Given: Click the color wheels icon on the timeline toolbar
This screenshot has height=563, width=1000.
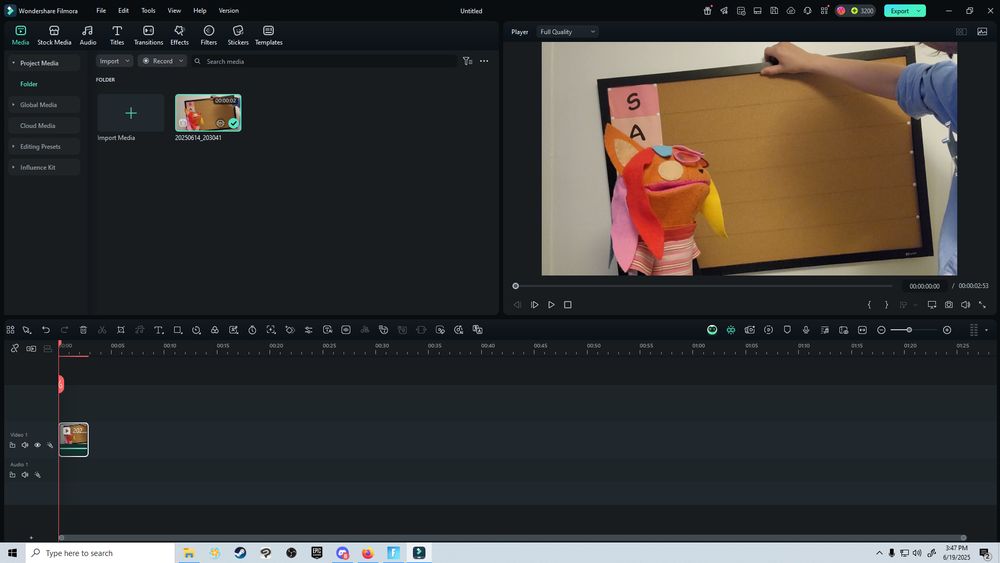Looking at the screenshot, I should [x=215, y=330].
